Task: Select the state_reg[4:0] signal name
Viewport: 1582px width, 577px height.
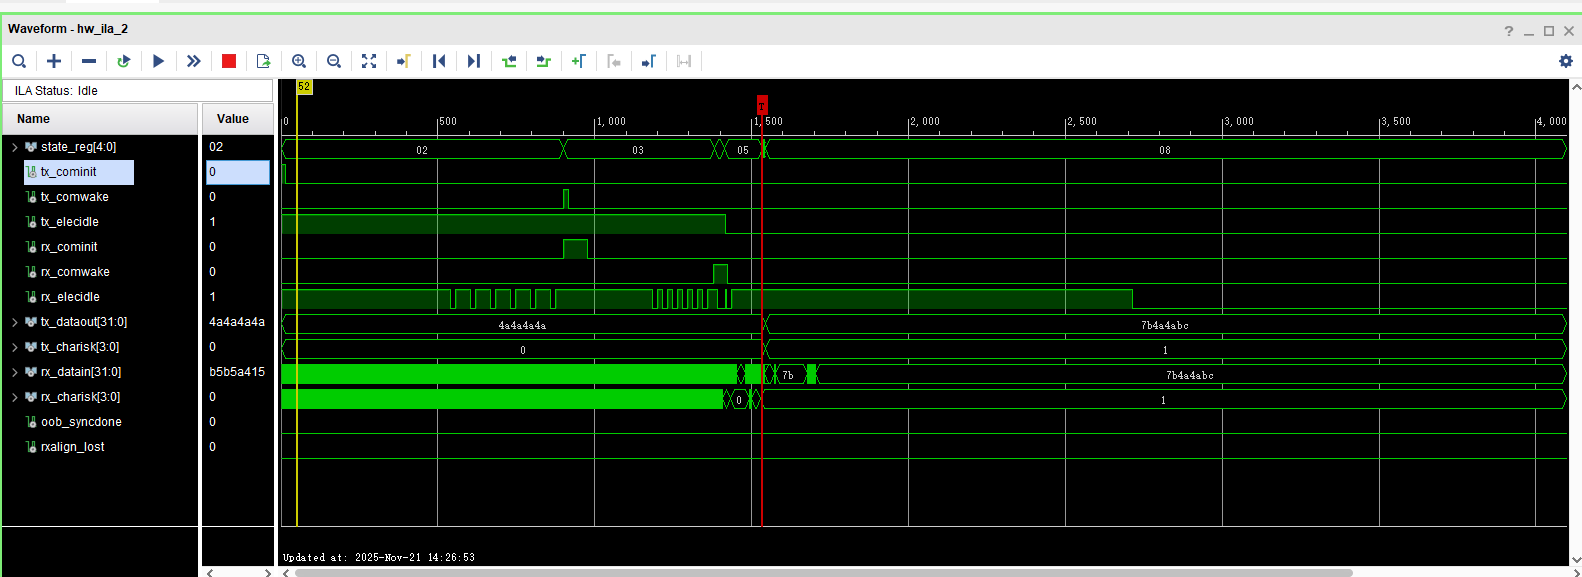Action: tap(78, 147)
